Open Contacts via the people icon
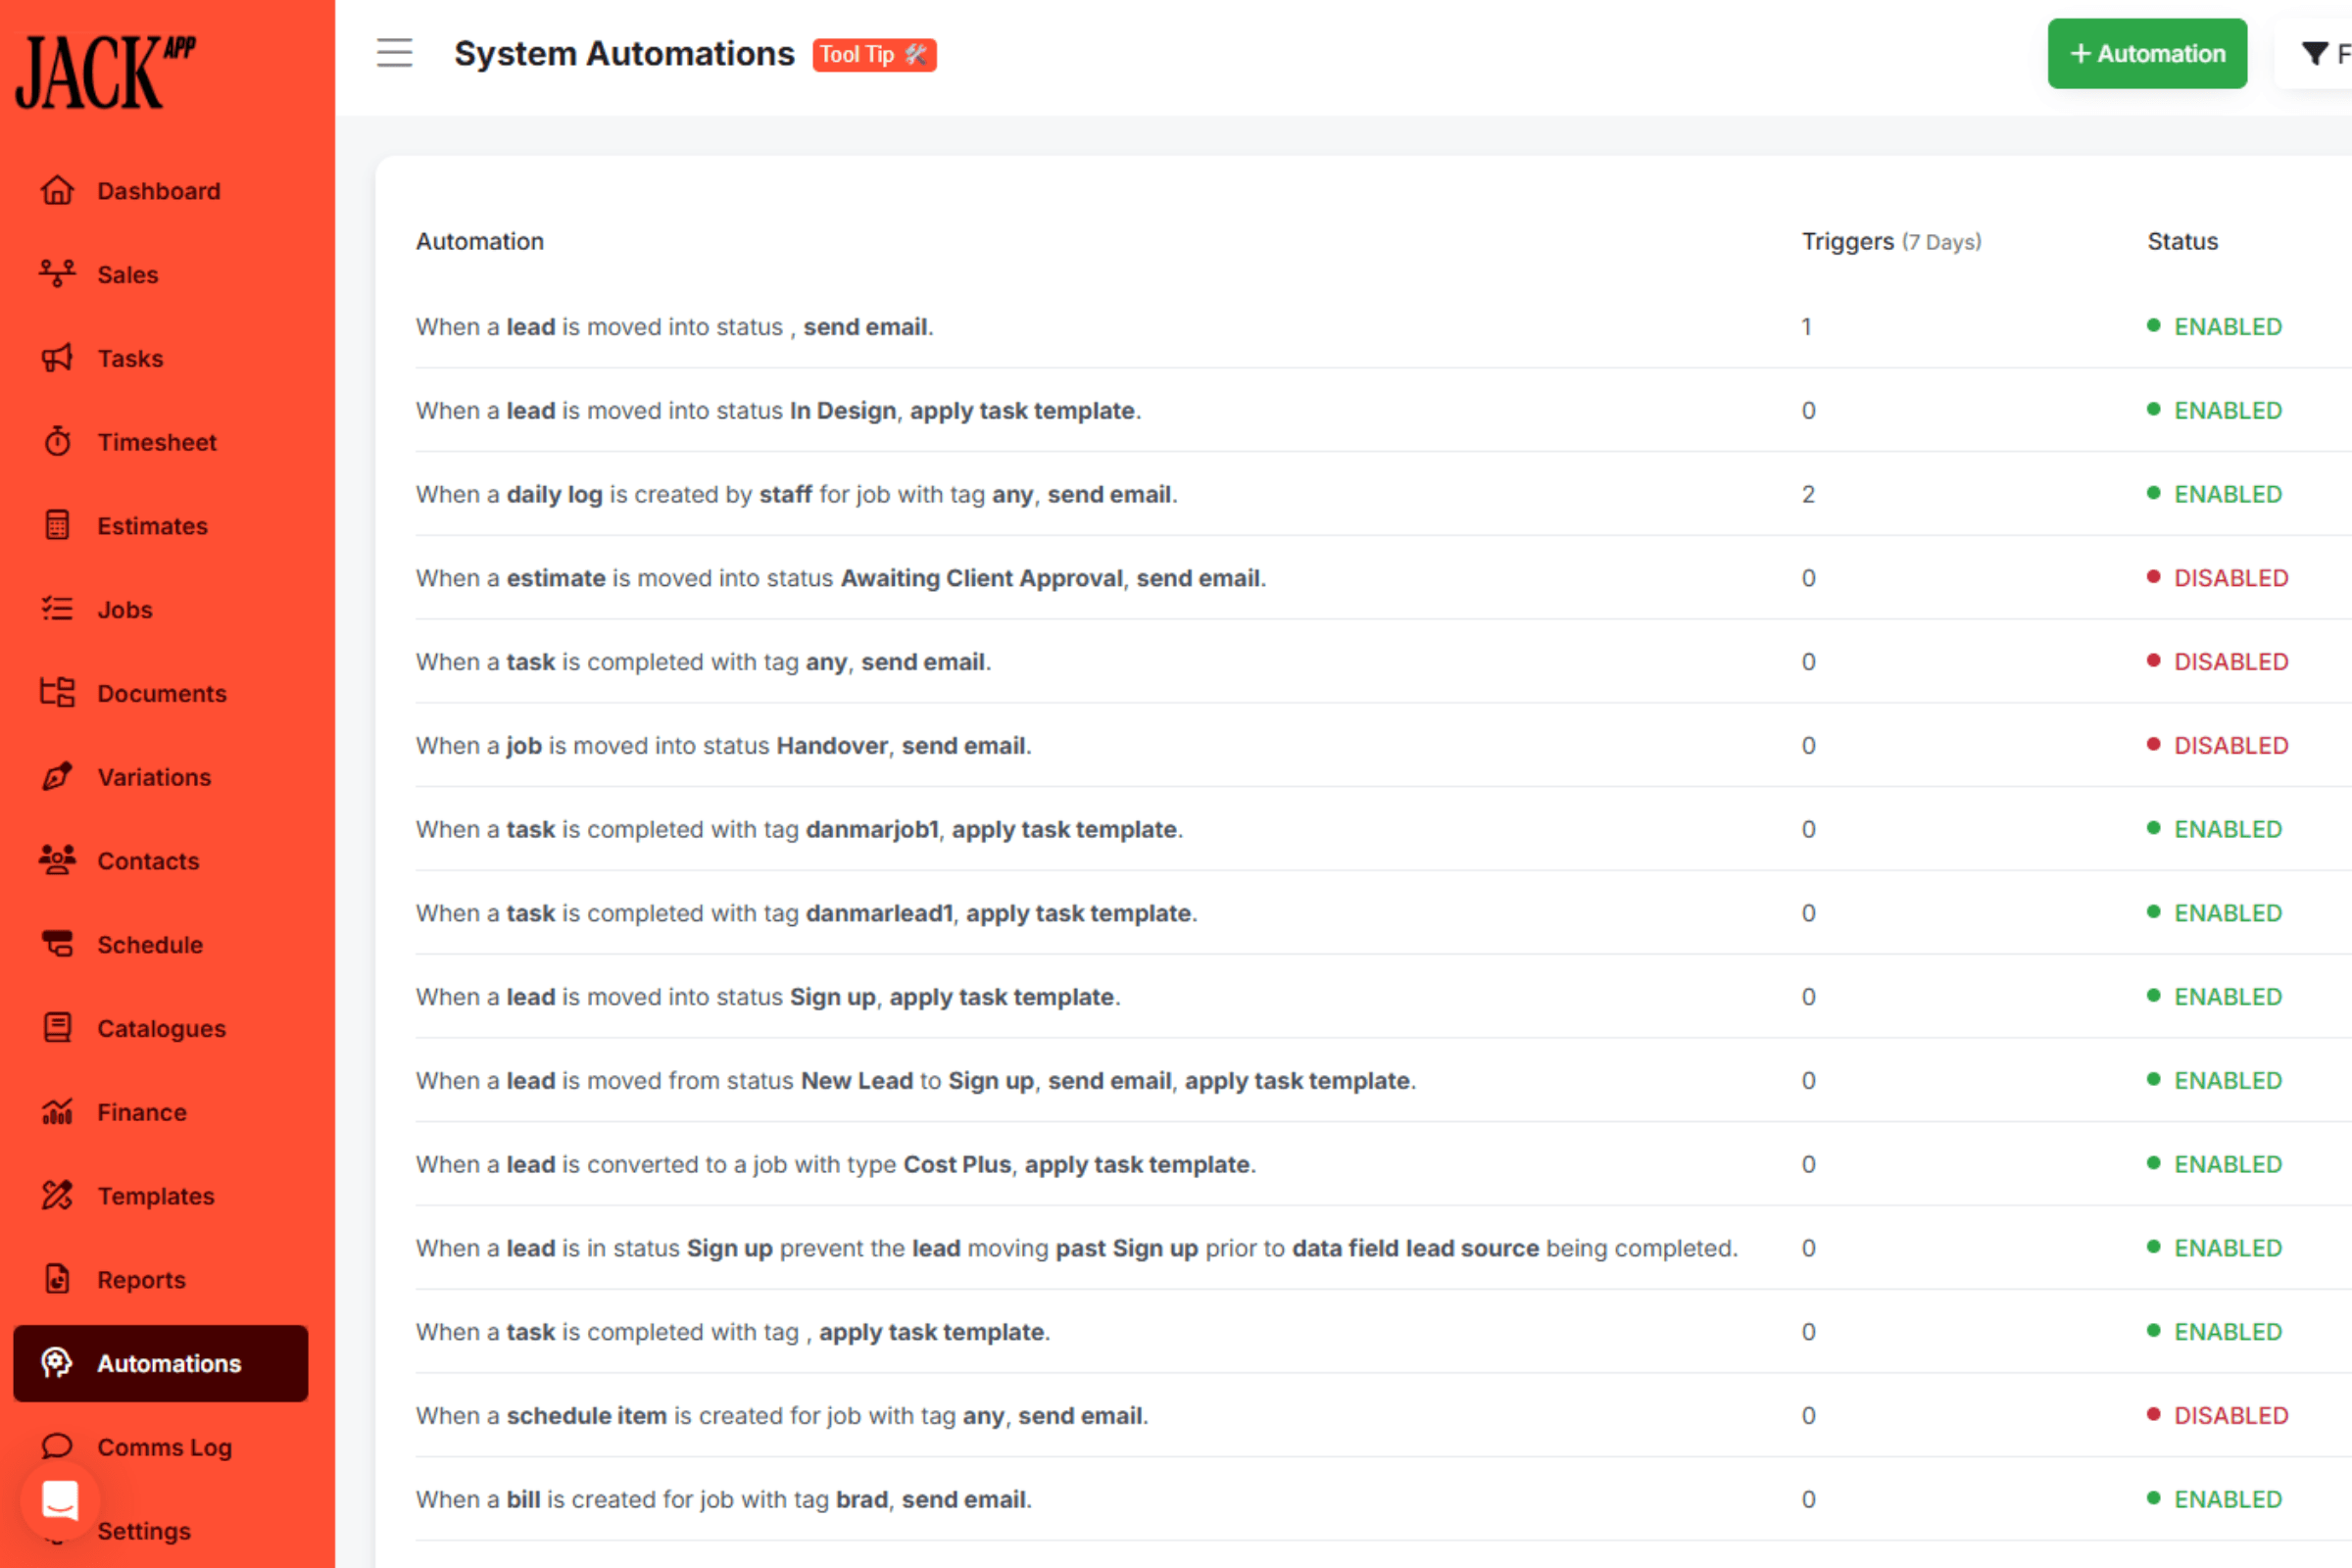The height and width of the screenshot is (1568, 2352). click(57, 860)
